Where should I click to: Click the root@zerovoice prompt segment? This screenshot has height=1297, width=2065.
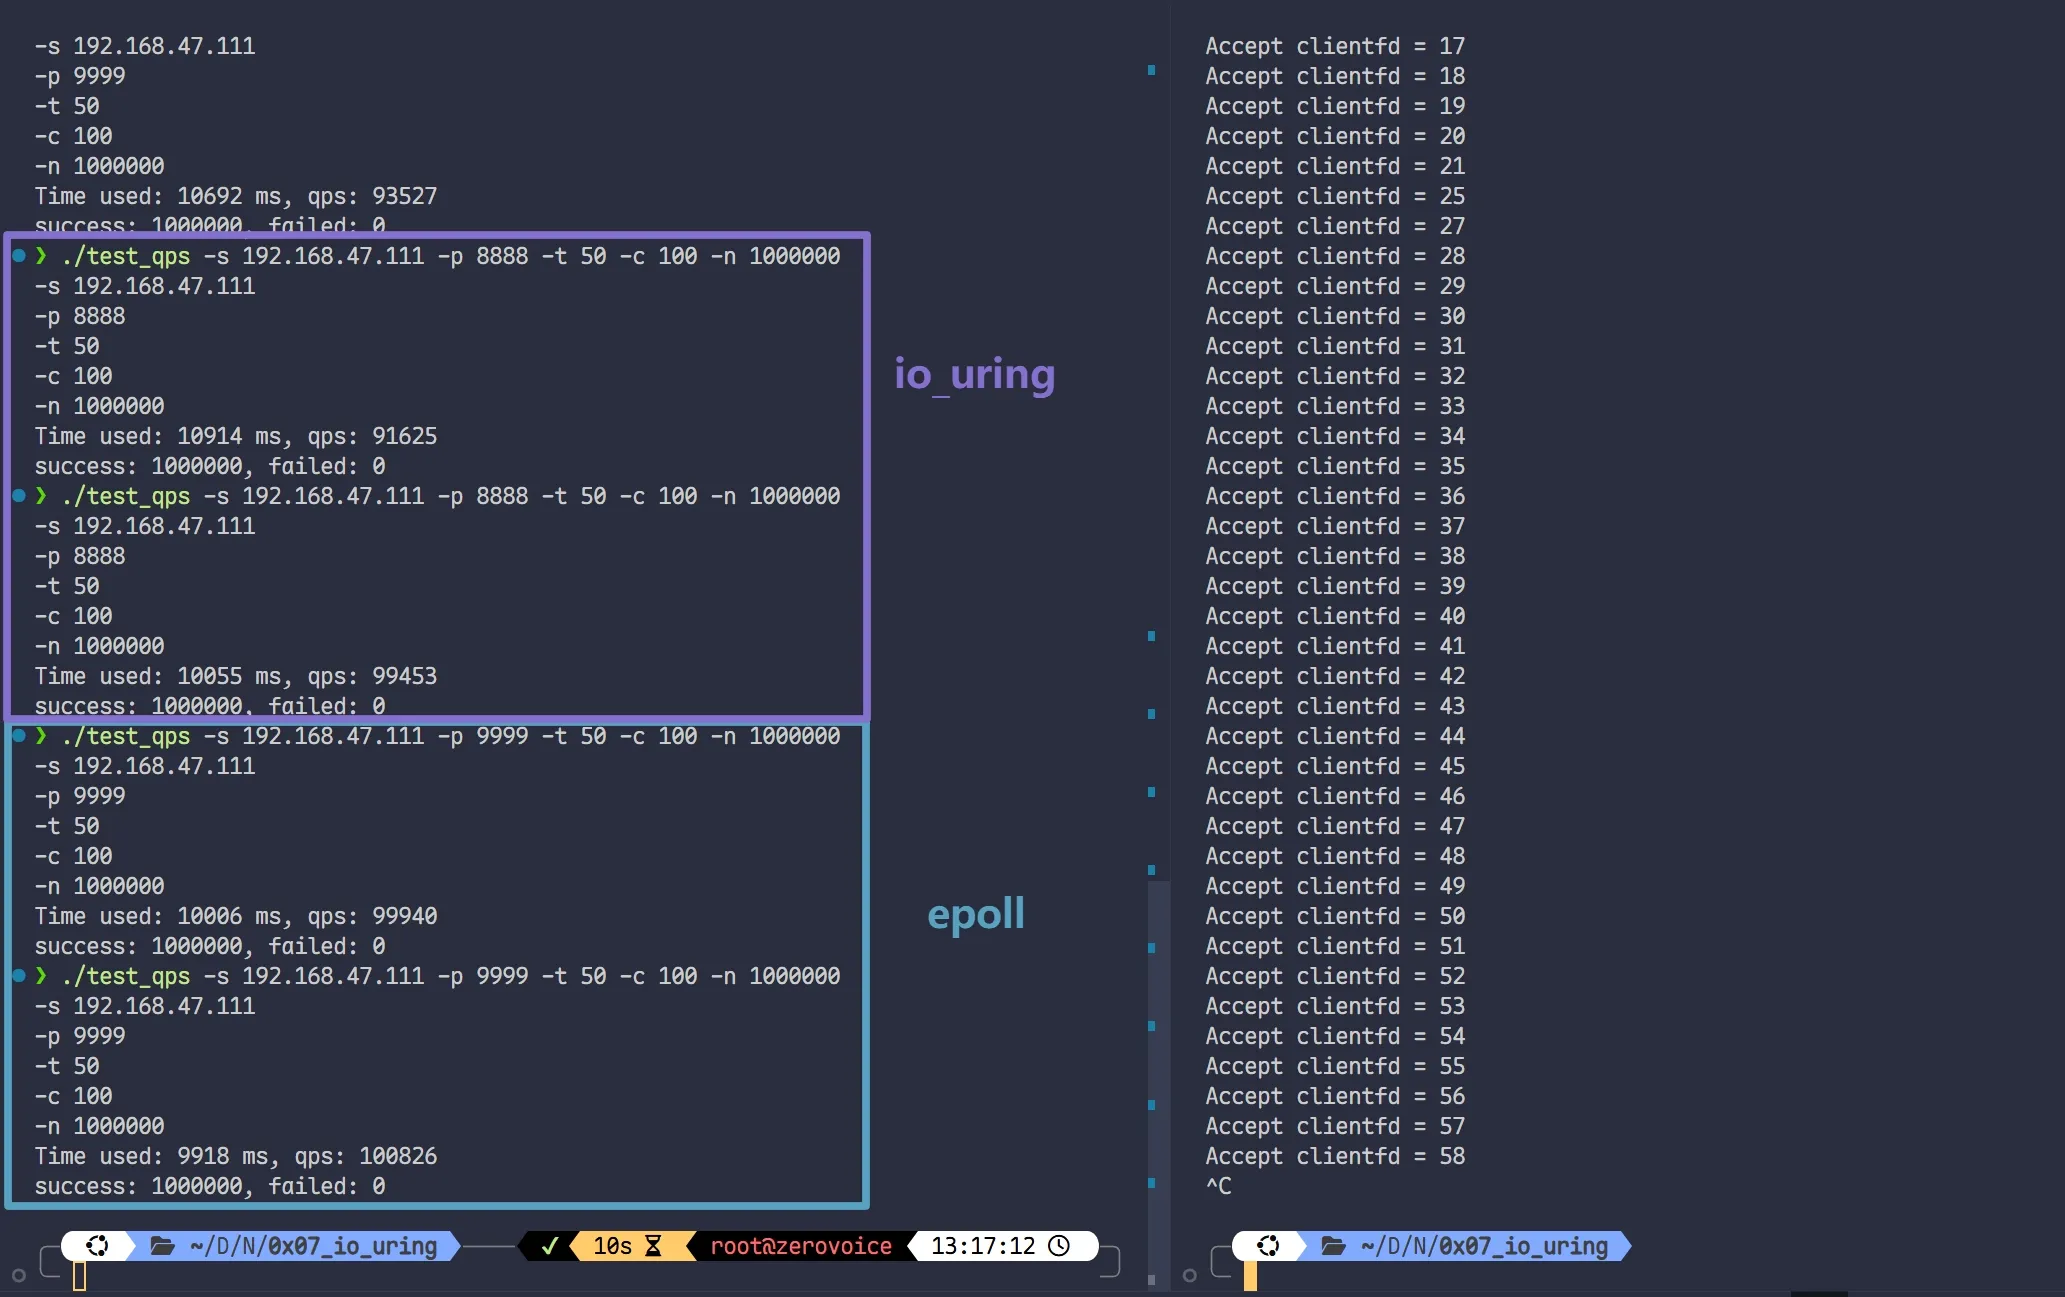tap(800, 1245)
